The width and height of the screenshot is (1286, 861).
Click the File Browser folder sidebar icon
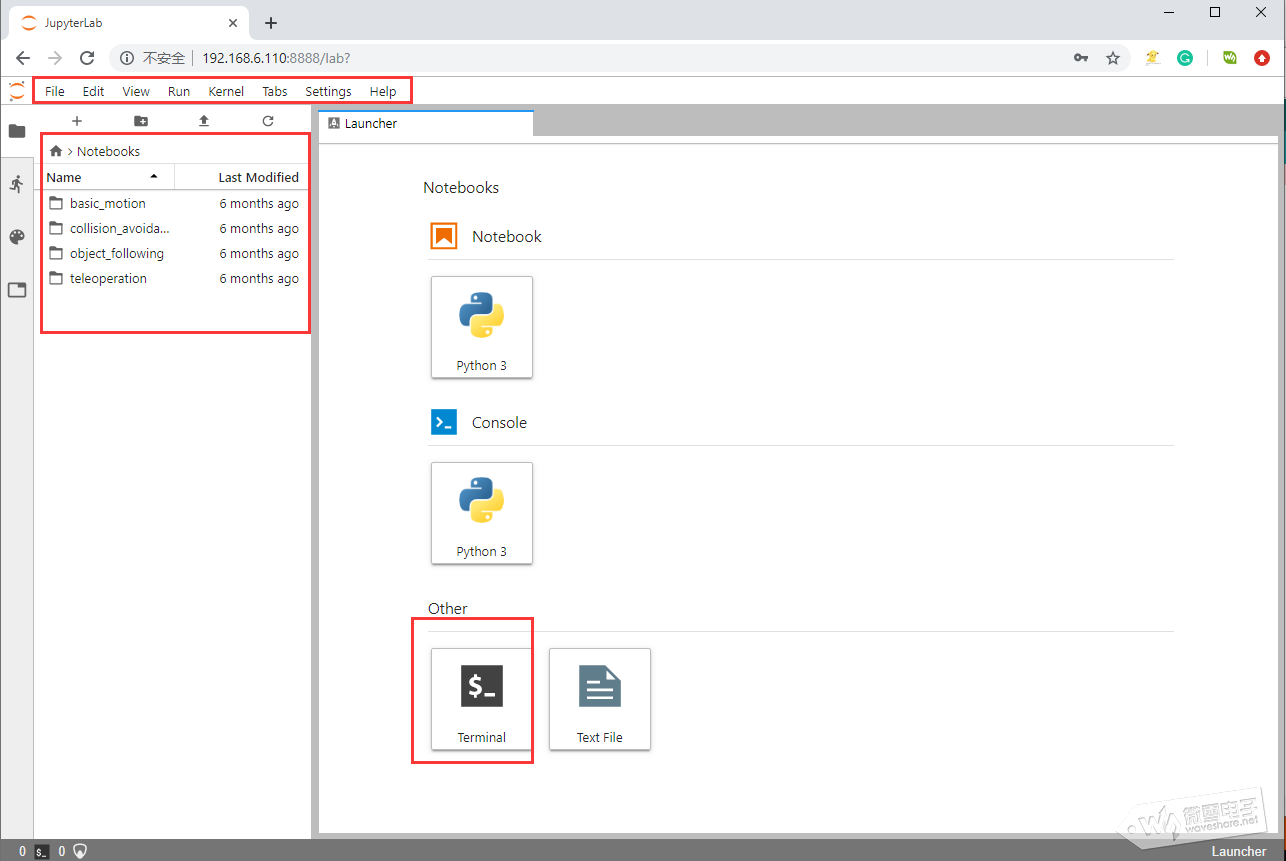point(16,131)
